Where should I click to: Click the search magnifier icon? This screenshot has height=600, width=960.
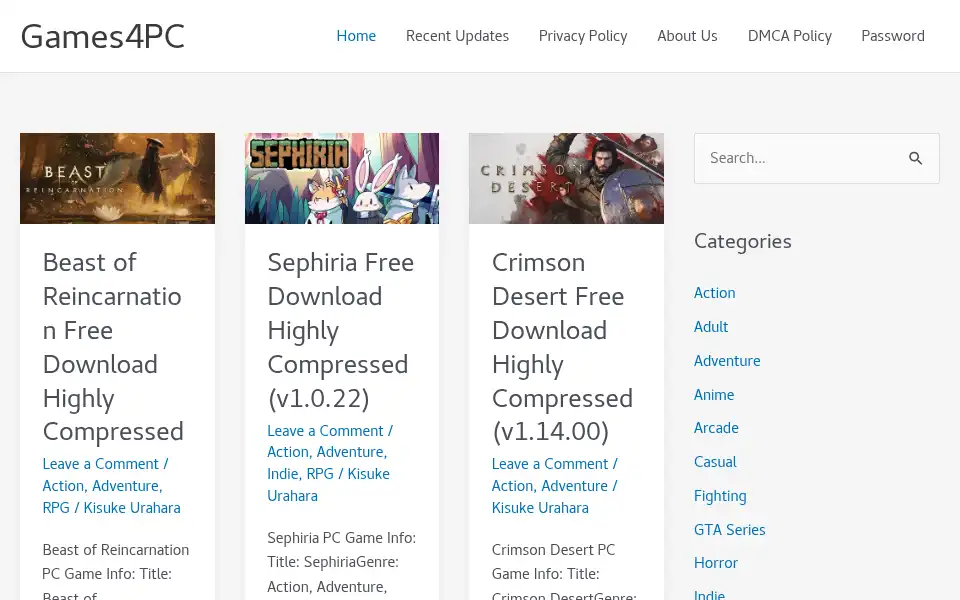tap(915, 159)
